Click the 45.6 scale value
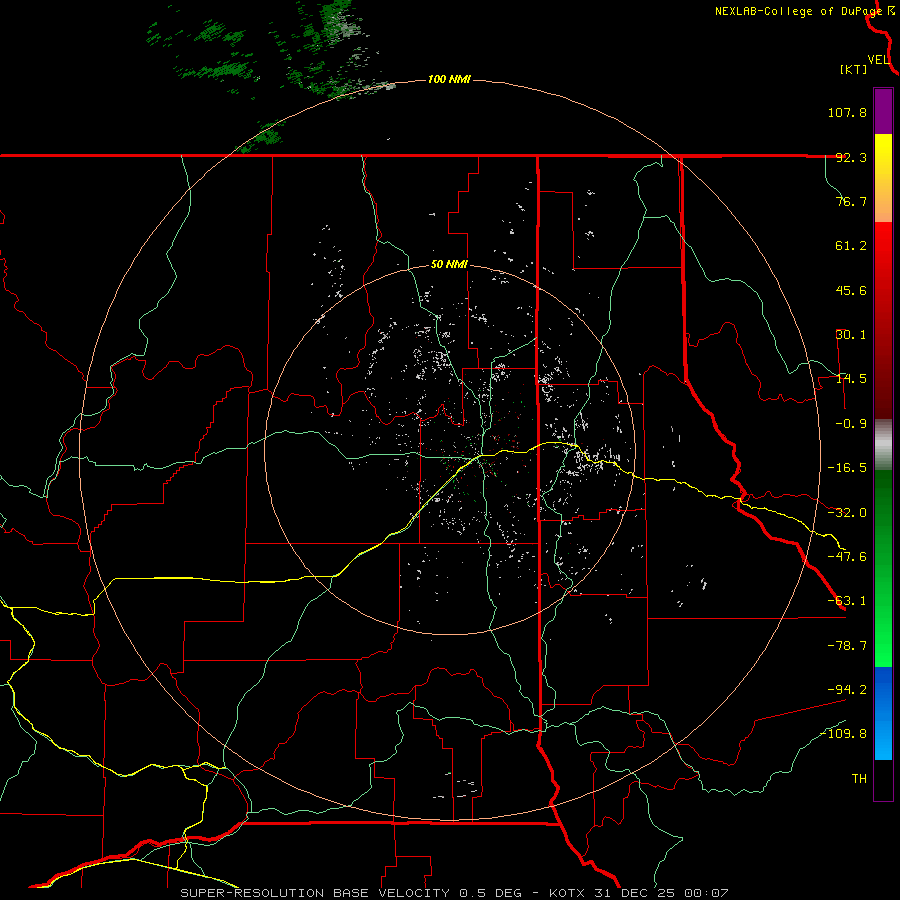Screen dimensions: 900x900 [851, 290]
